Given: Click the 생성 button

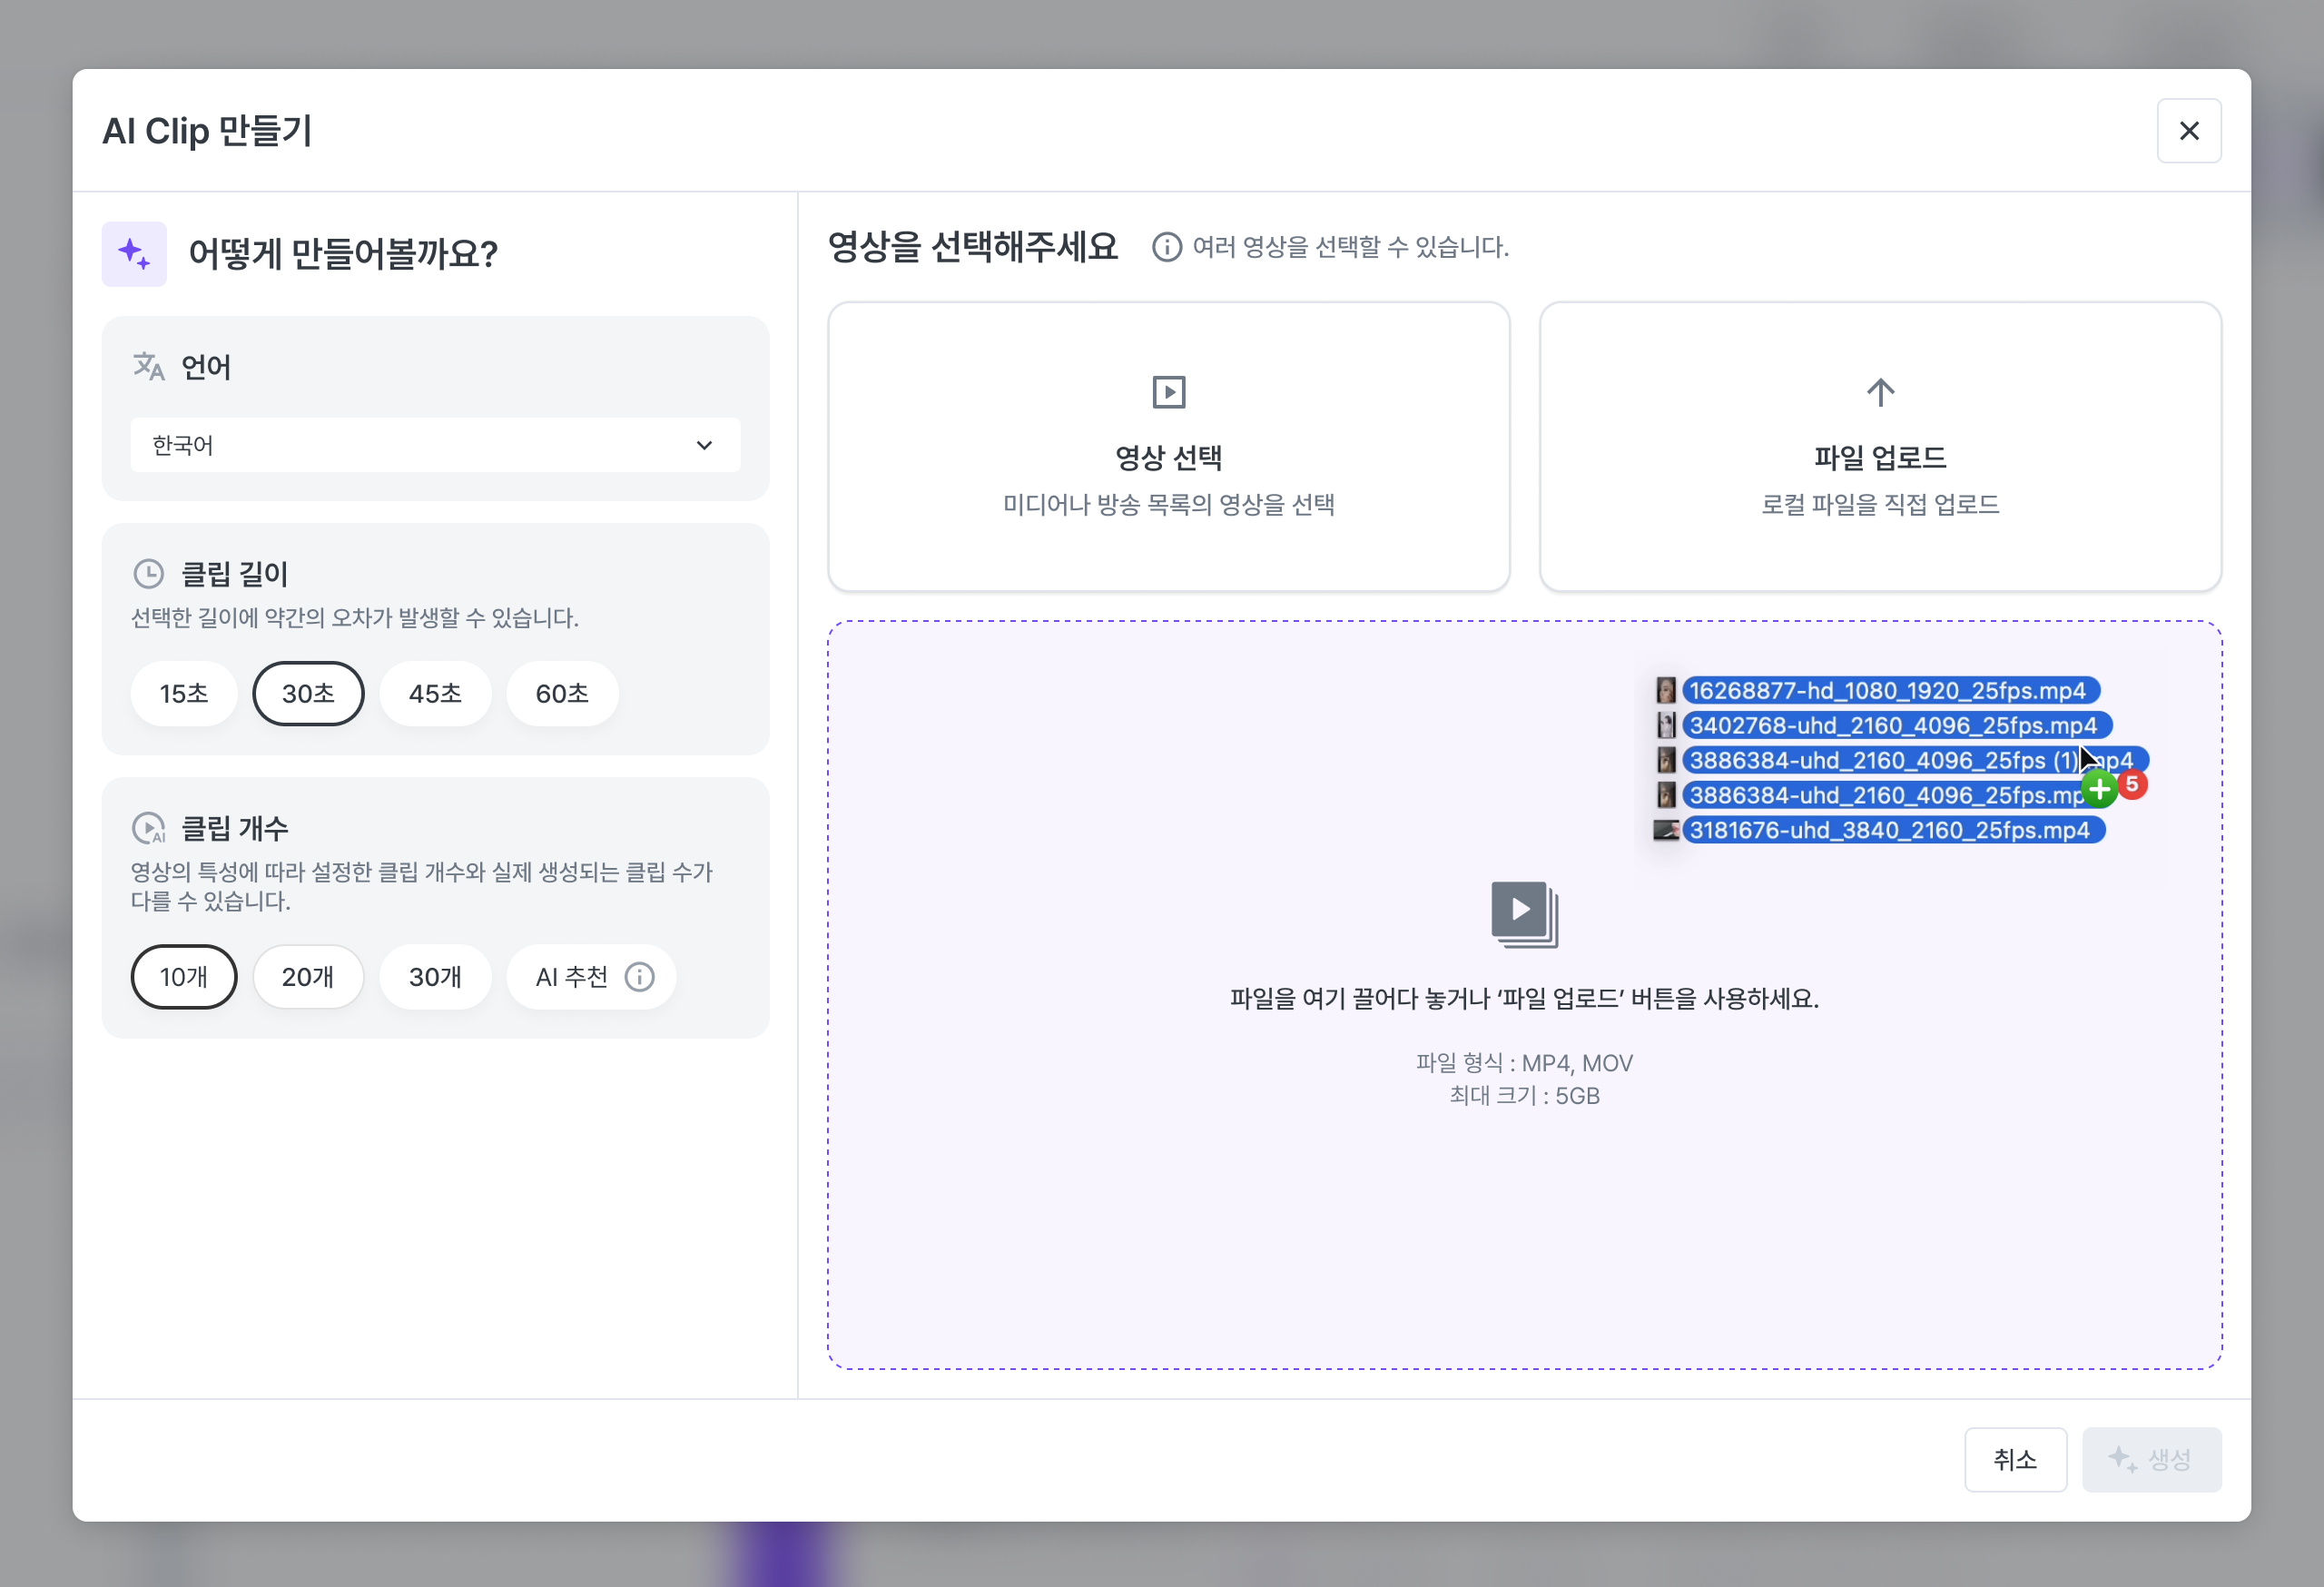Looking at the screenshot, I should tap(2151, 1460).
